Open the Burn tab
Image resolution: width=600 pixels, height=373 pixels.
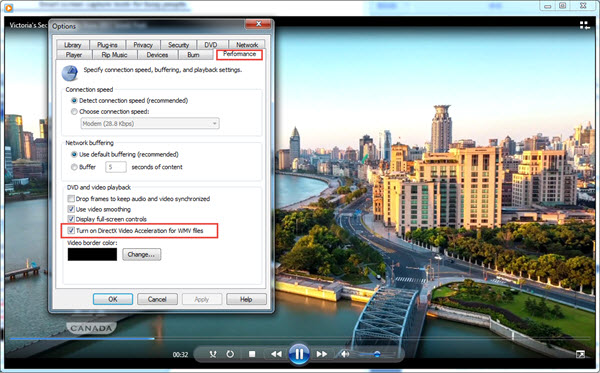pyautogui.click(x=193, y=55)
